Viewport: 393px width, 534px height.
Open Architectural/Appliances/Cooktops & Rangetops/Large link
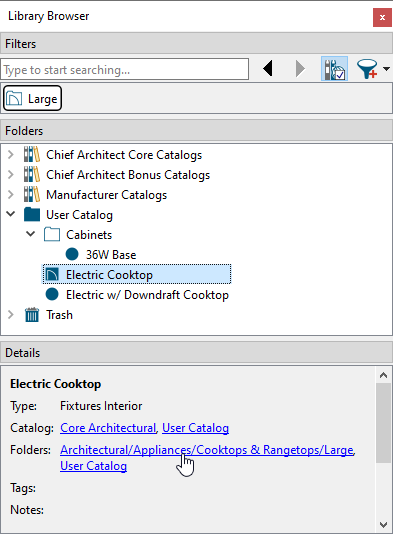point(207,450)
